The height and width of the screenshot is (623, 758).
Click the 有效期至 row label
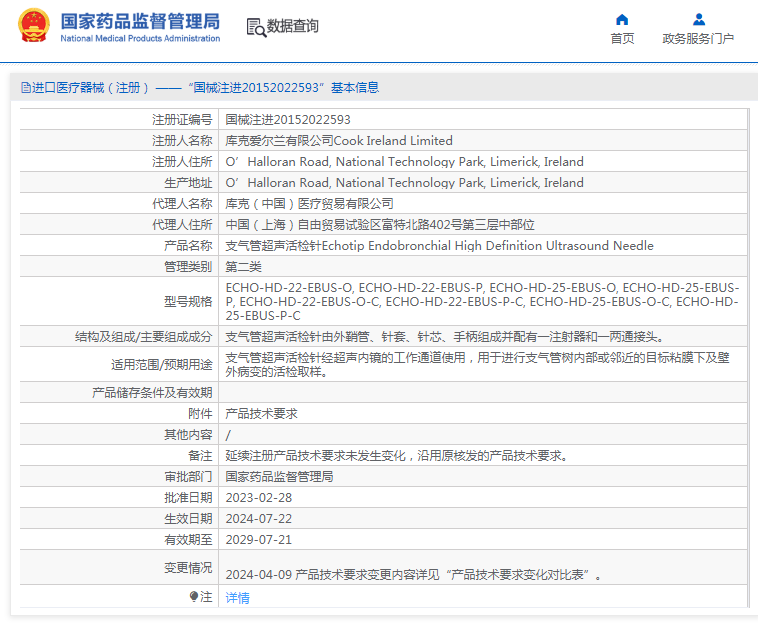(x=188, y=540)
